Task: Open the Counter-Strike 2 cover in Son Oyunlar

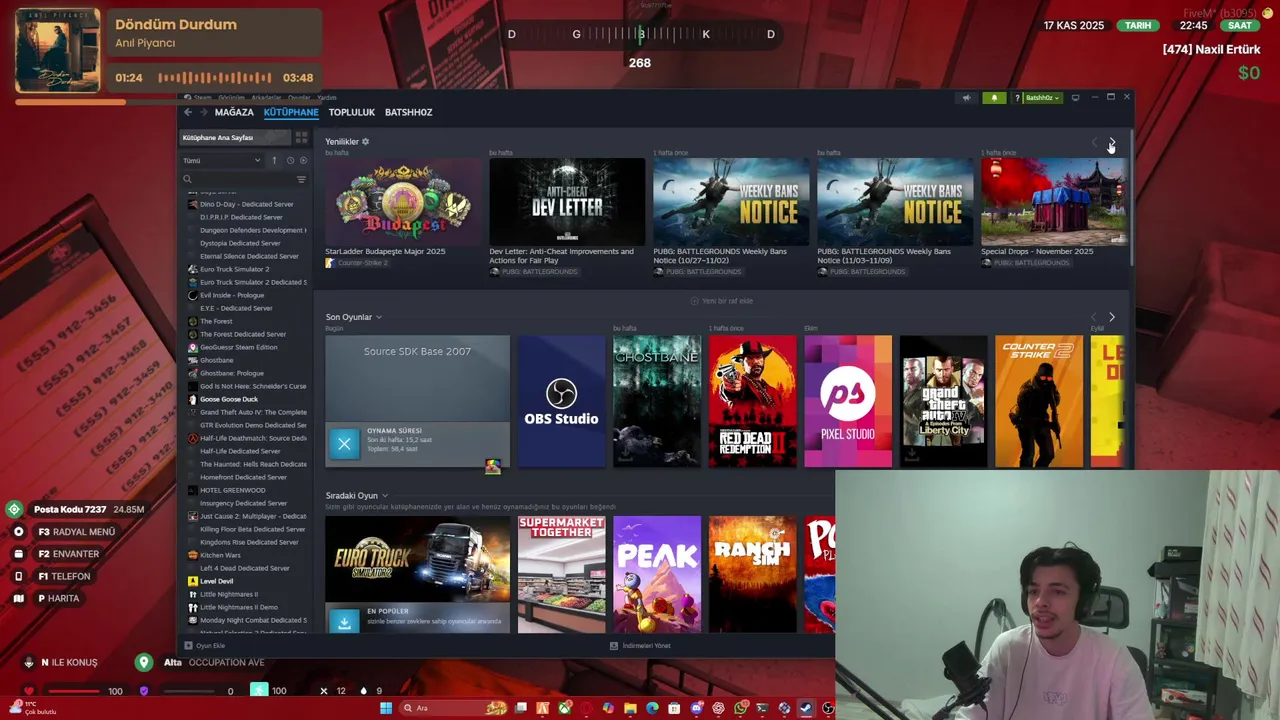Action: (1039, 401)
